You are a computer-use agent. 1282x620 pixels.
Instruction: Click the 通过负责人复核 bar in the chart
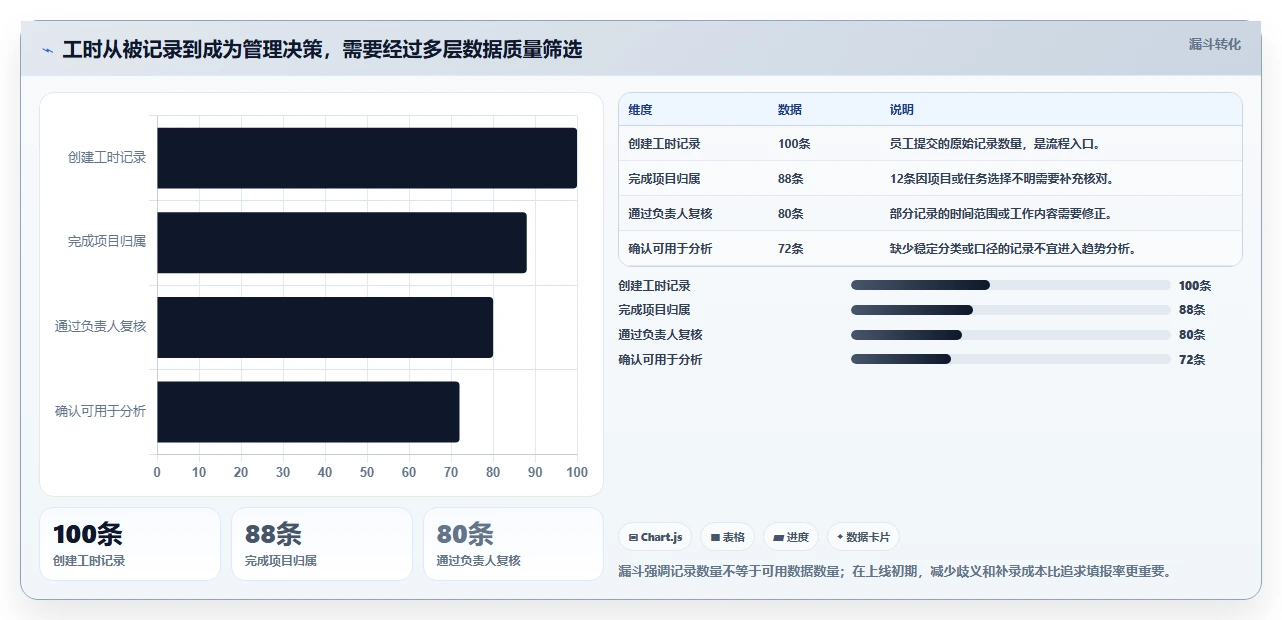point(325,327)
